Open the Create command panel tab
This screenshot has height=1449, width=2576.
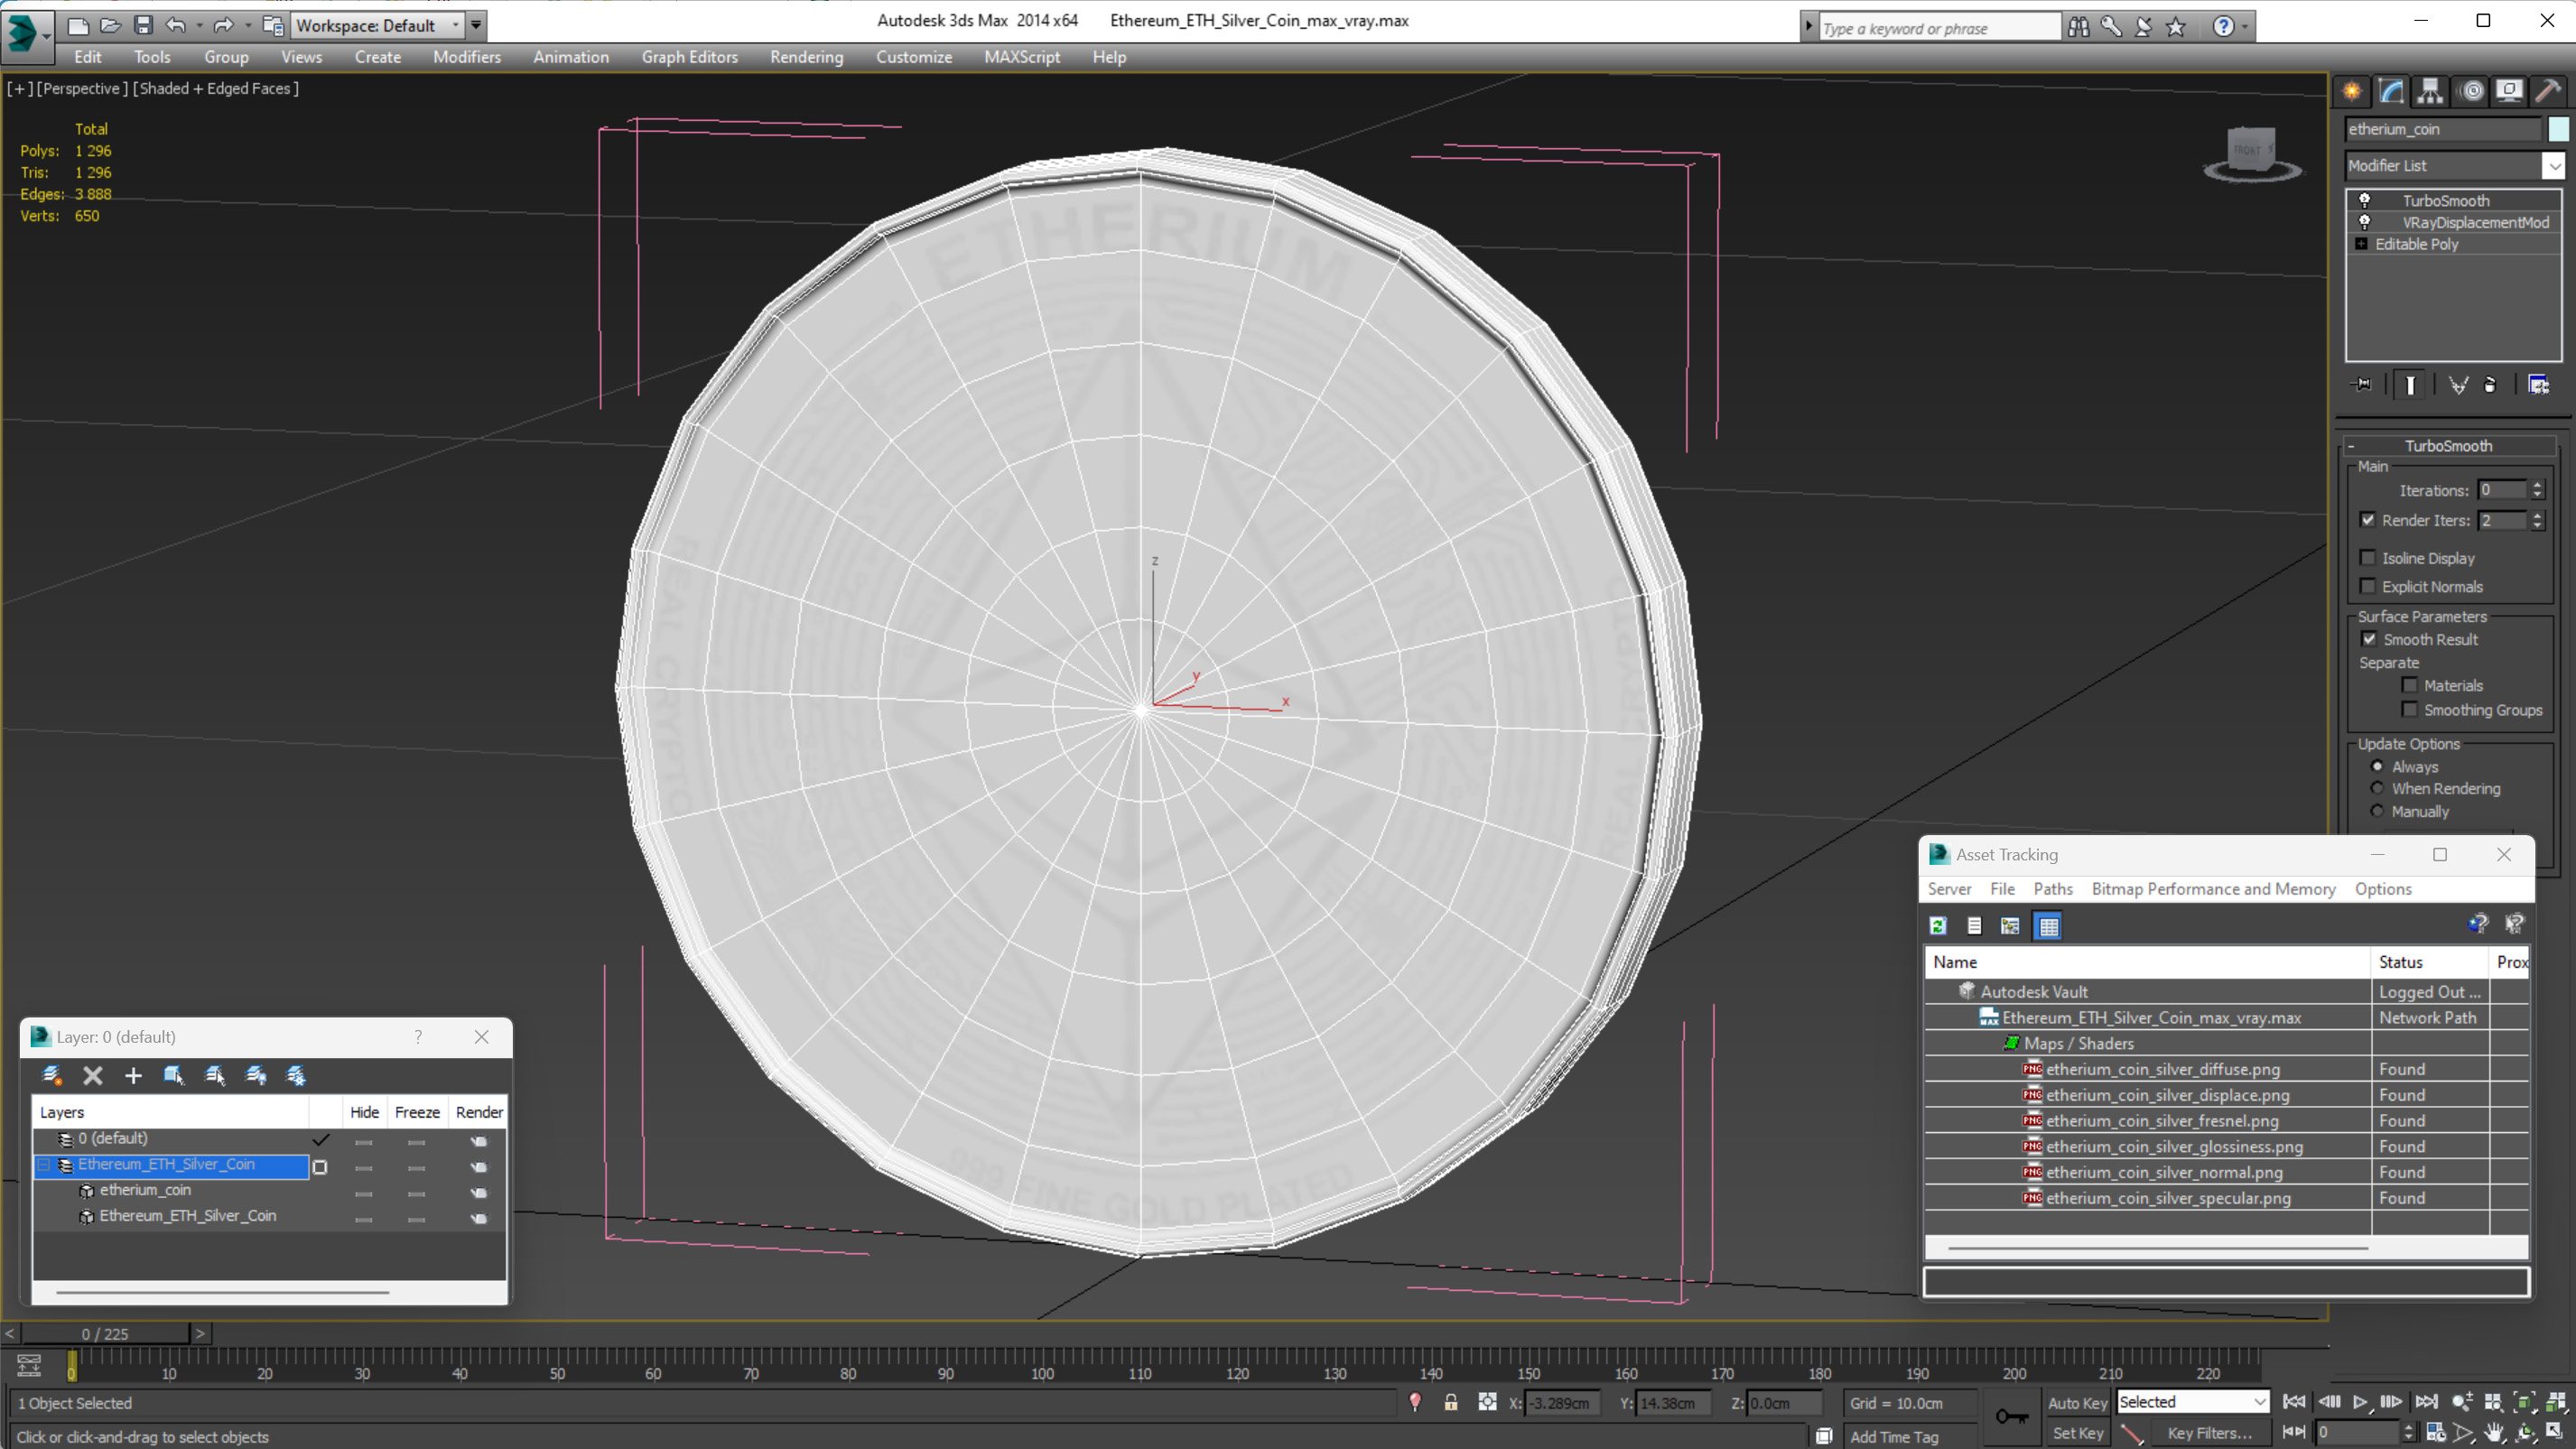(2351, 91)
